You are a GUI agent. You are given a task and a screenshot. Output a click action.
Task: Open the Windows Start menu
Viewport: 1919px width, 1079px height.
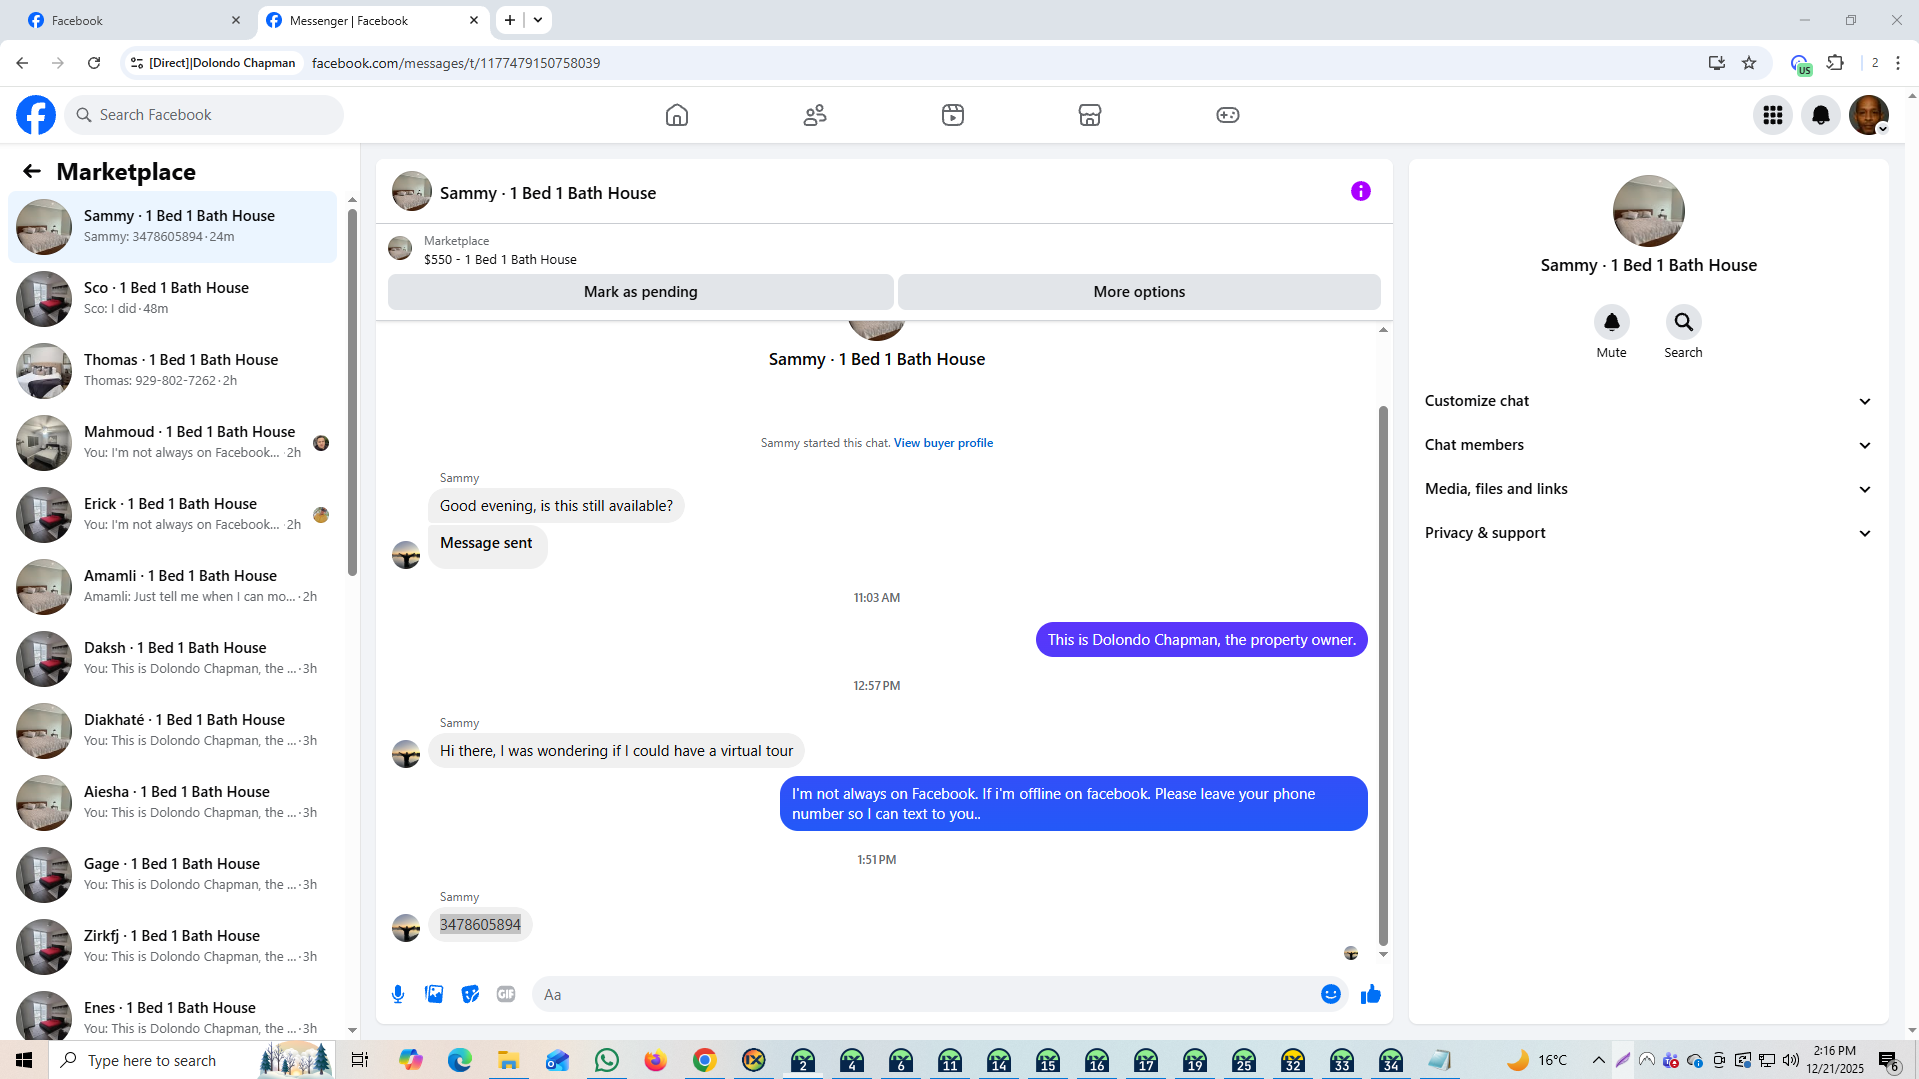24,1060
